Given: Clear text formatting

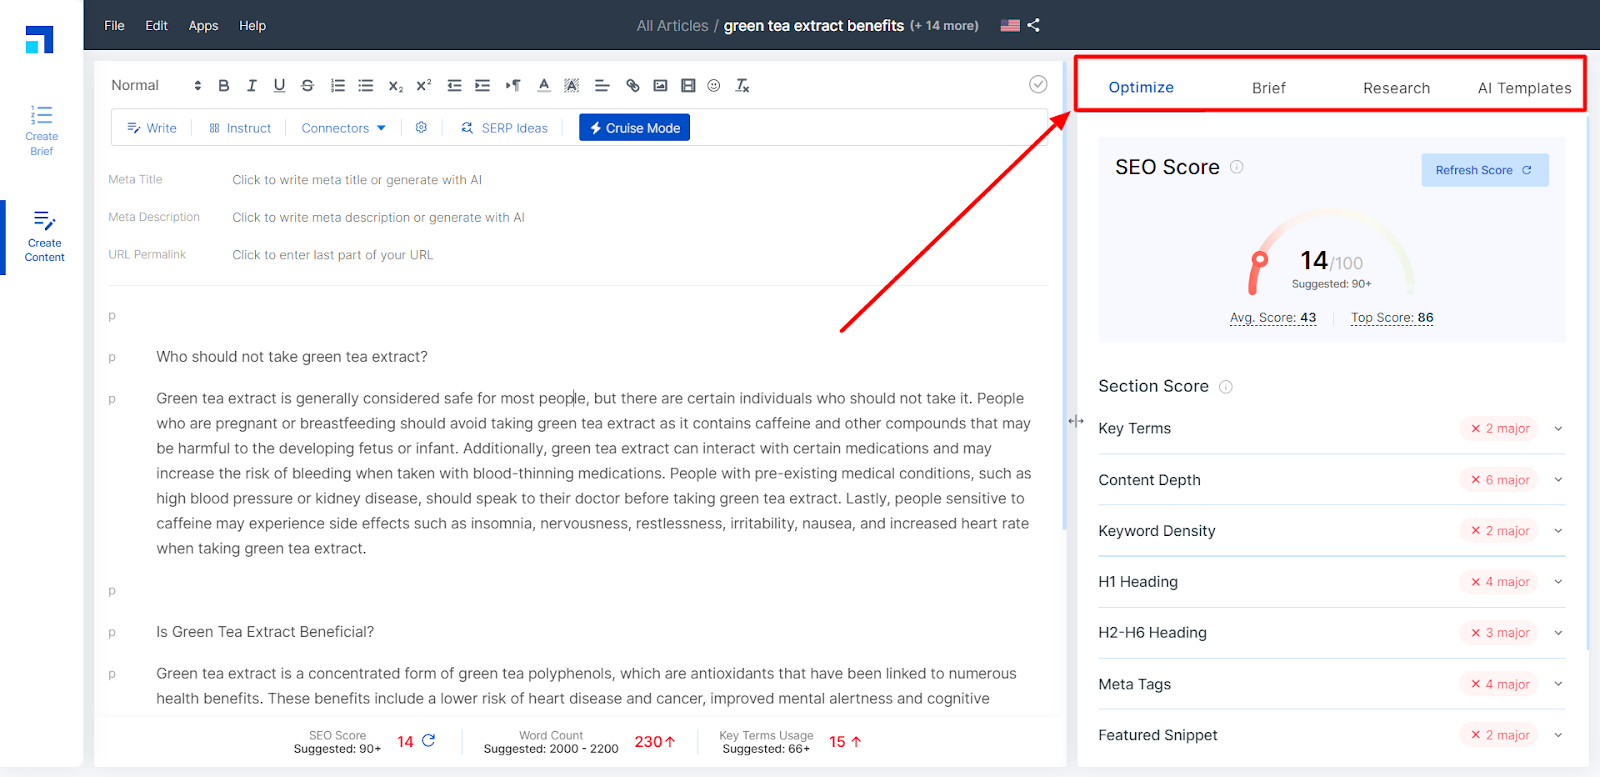Looking at the screenshot, I should 742,86.
